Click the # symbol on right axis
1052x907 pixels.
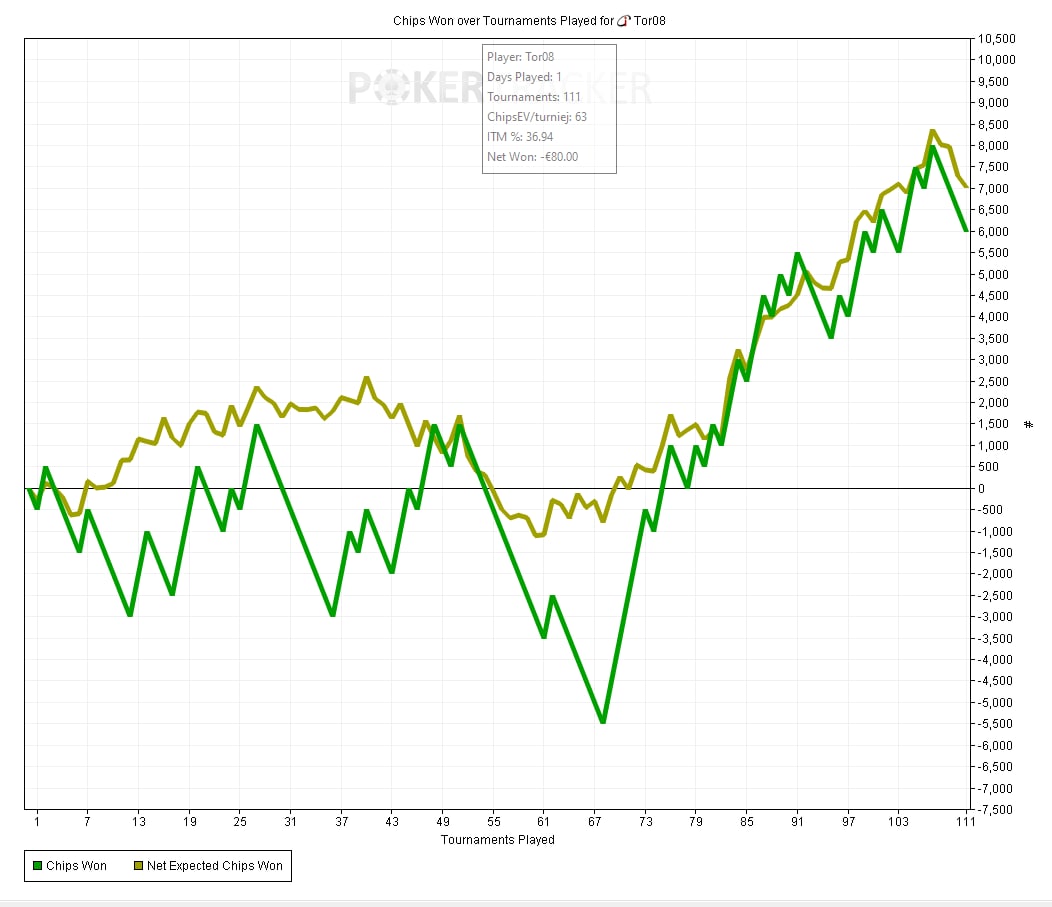tap(1029, 425)
